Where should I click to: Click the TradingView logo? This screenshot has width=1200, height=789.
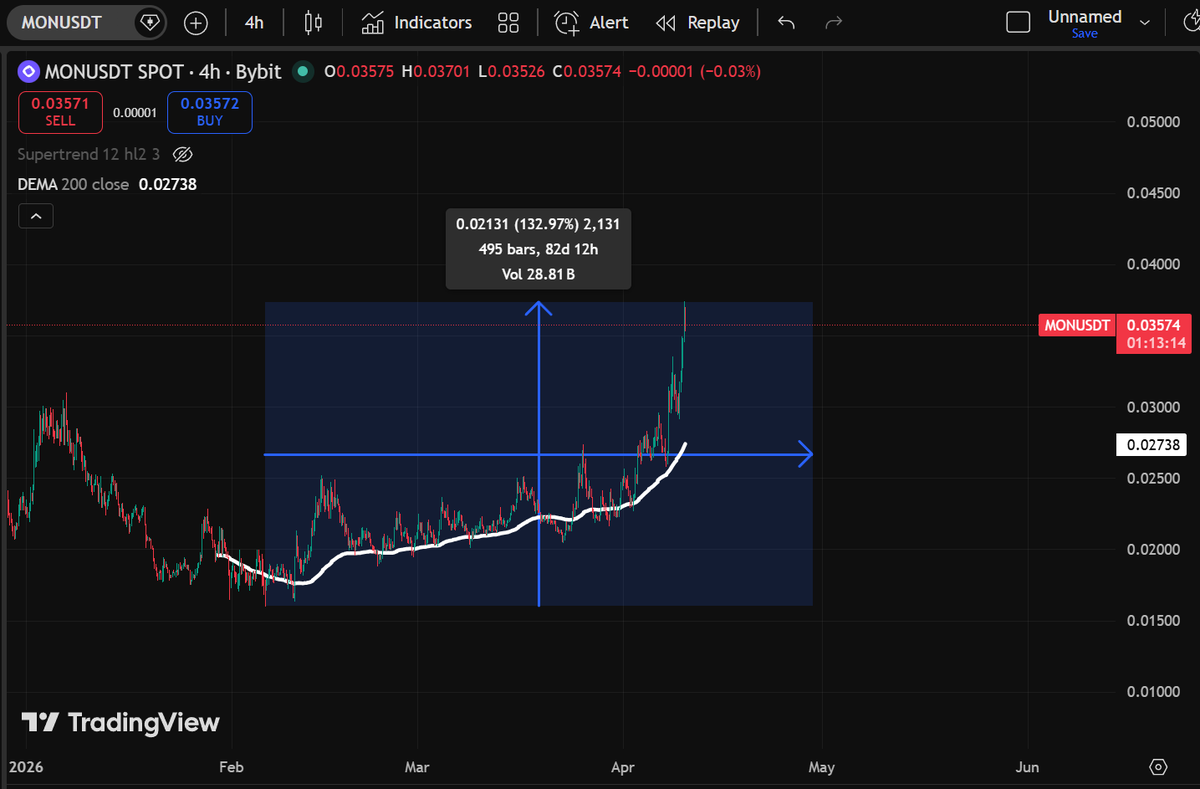(x=120, y=722)
